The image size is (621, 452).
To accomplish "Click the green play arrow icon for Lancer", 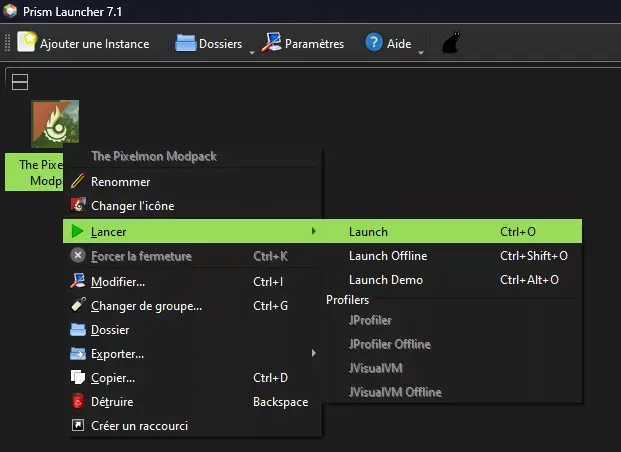I will point(77,231).
